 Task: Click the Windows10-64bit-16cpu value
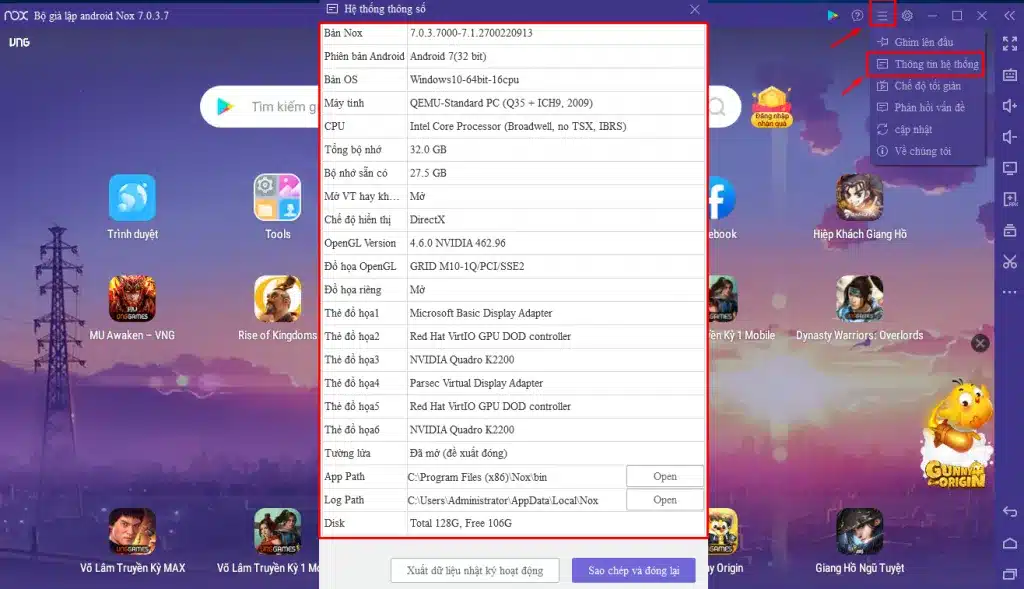[x=464, y=80]
